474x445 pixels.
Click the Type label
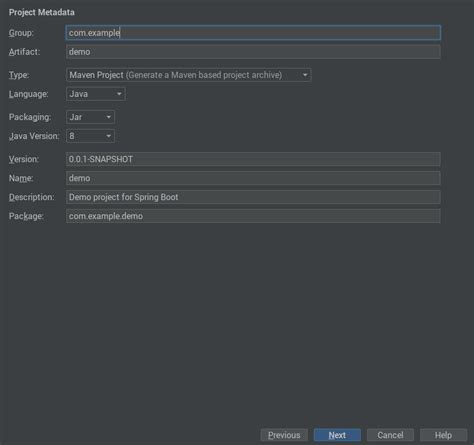click(19, 75)
